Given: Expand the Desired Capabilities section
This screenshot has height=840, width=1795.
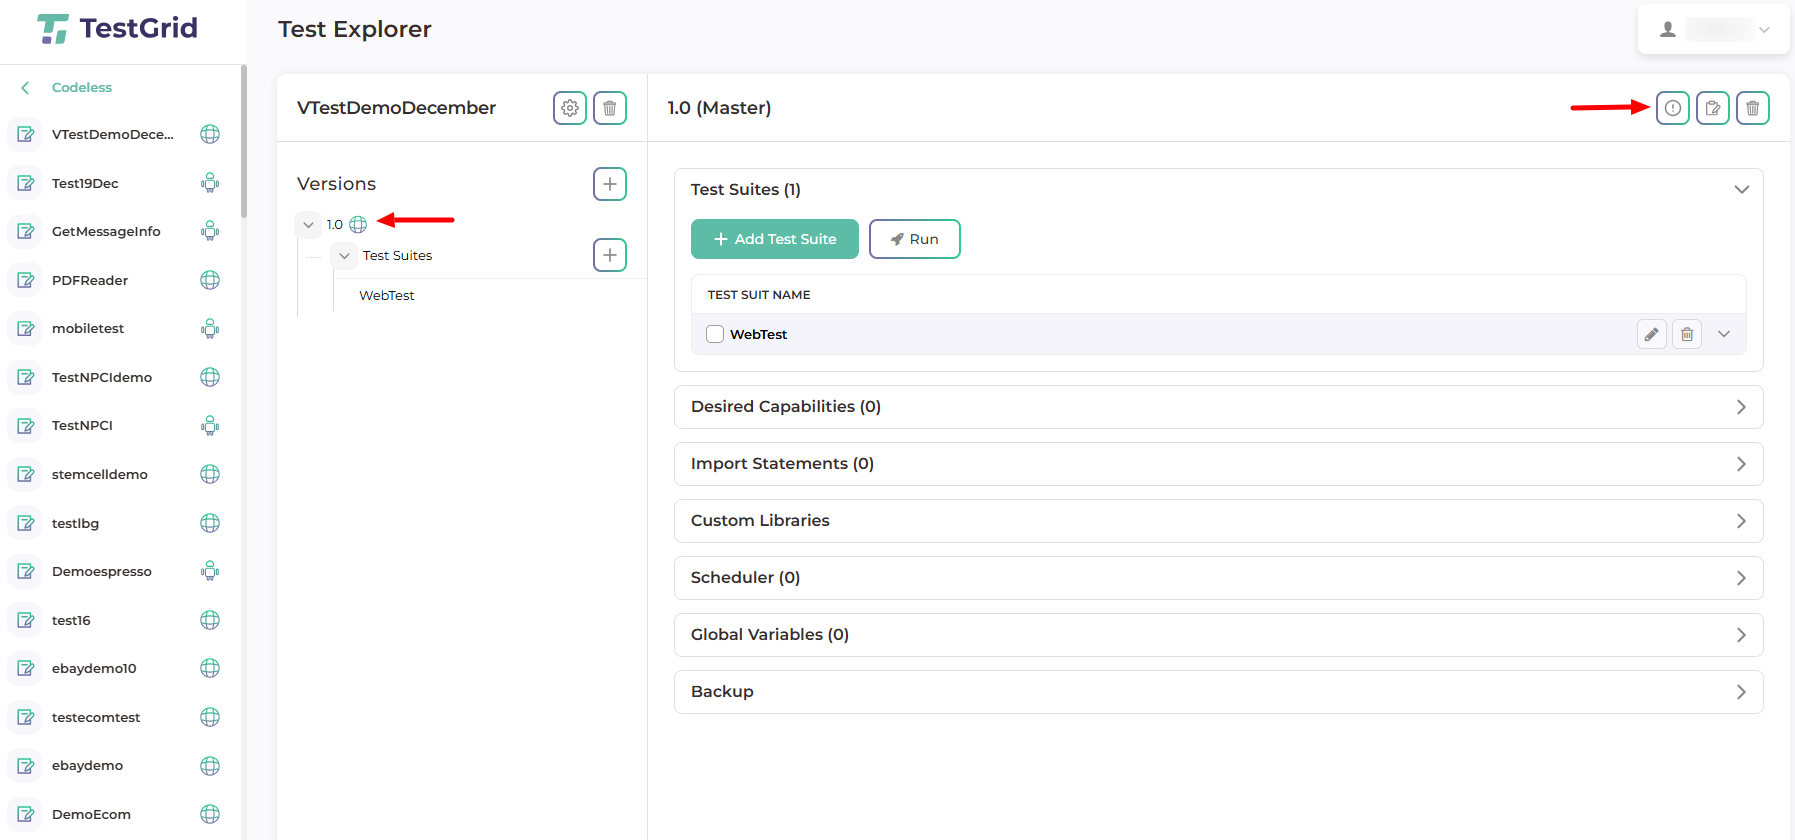Looking at the screenshot, I should 1217,407.
